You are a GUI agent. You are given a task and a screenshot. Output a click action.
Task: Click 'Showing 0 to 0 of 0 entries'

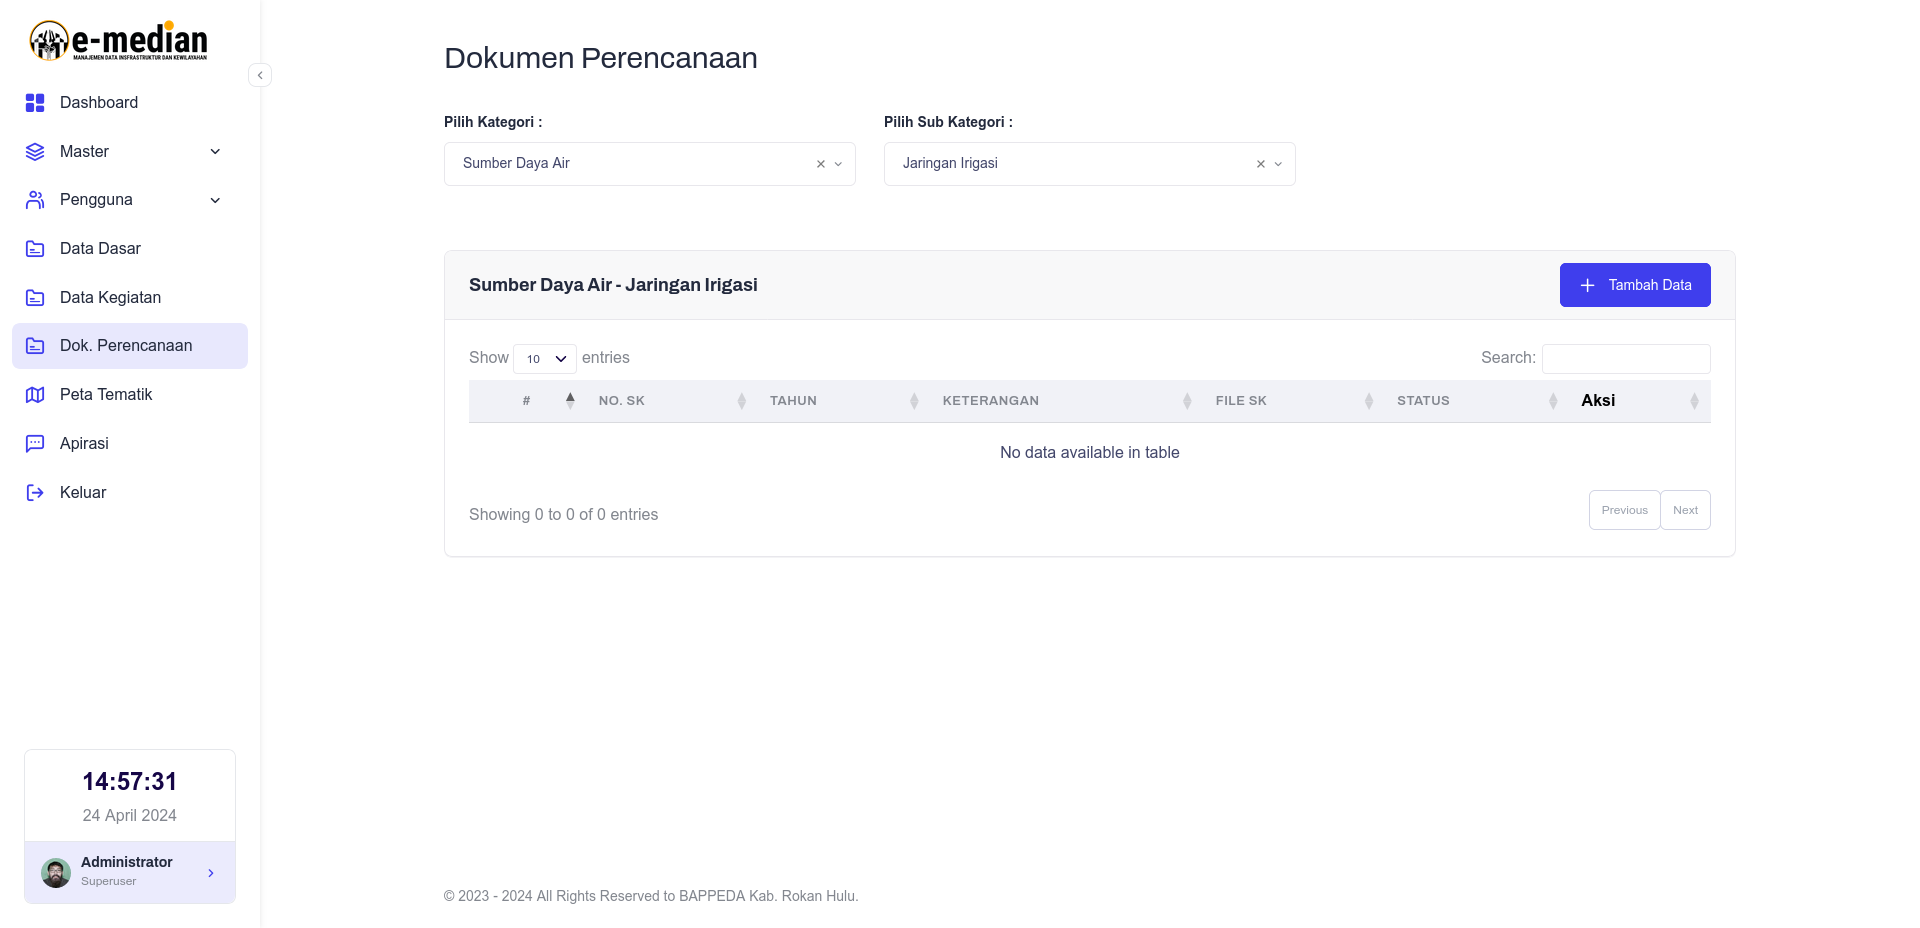click(564, 515)
